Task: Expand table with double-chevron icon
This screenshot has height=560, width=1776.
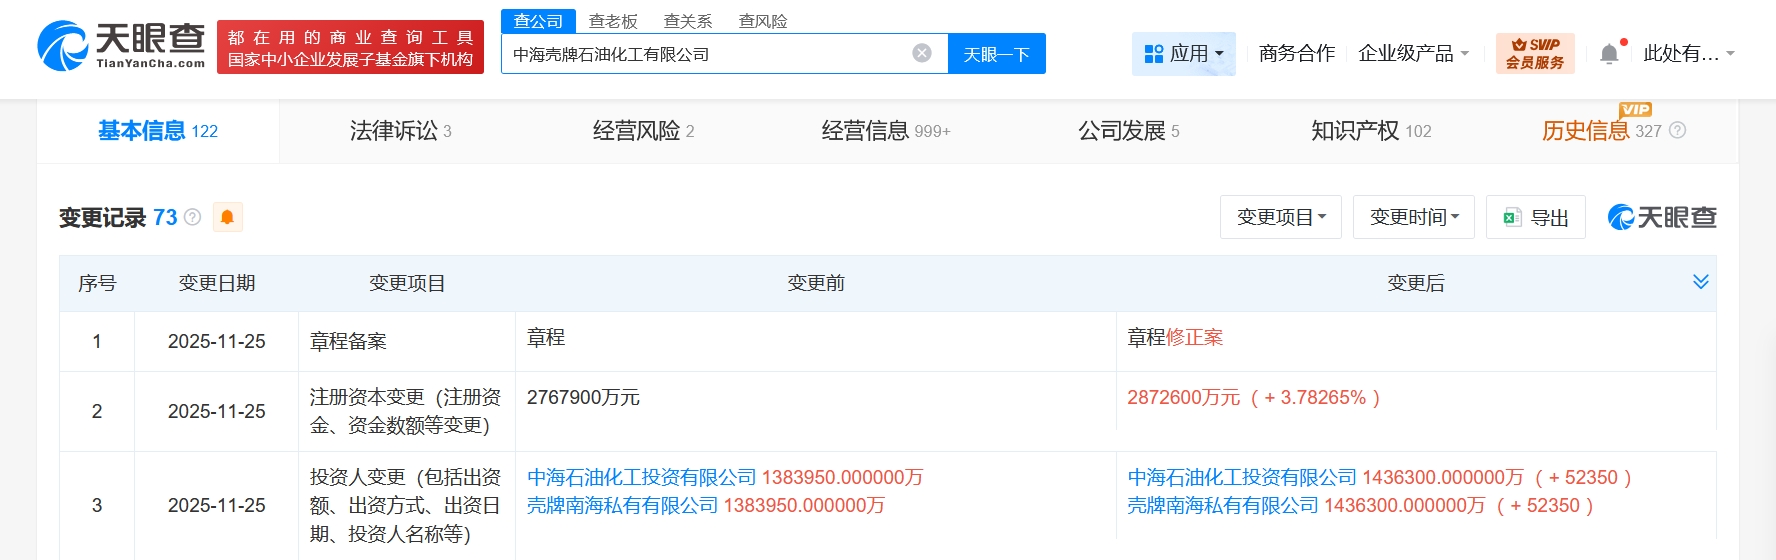Action: (x=1700, y=282)
